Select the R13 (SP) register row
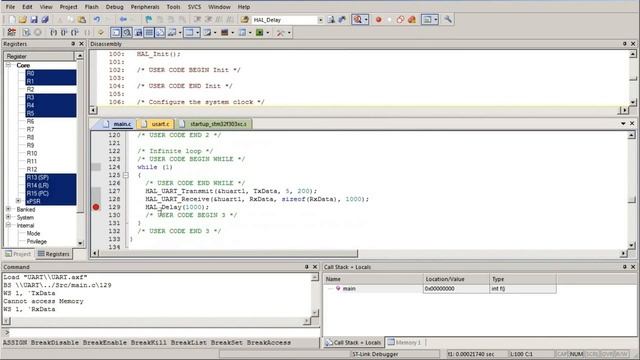 click(x=51, y=178)
